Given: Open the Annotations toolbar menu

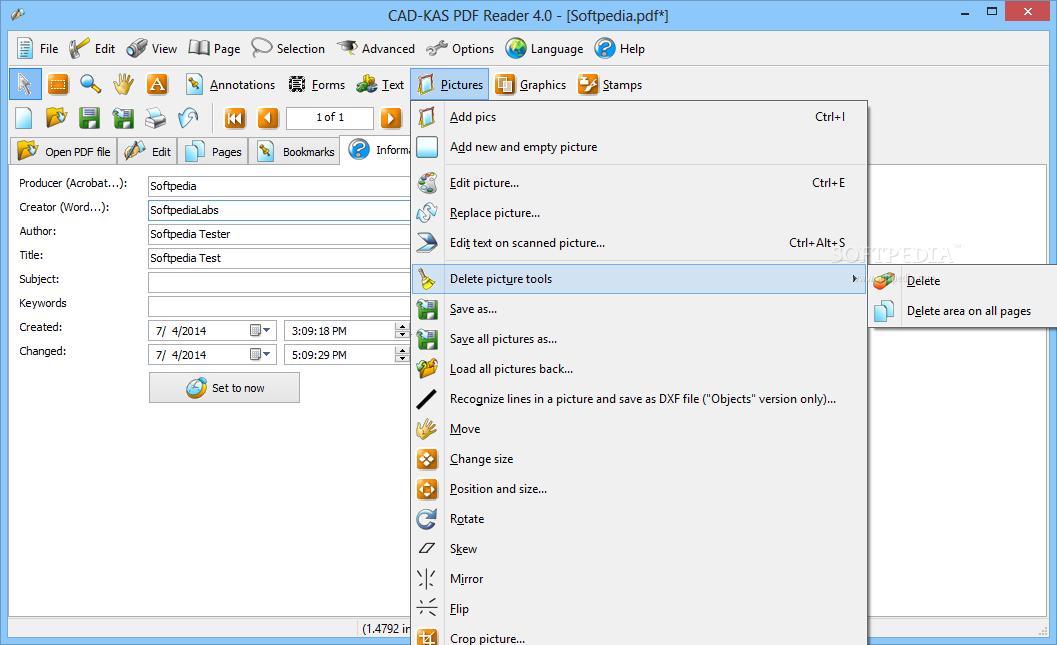Looking at the screenshot, I should click(x=230, y=84).
